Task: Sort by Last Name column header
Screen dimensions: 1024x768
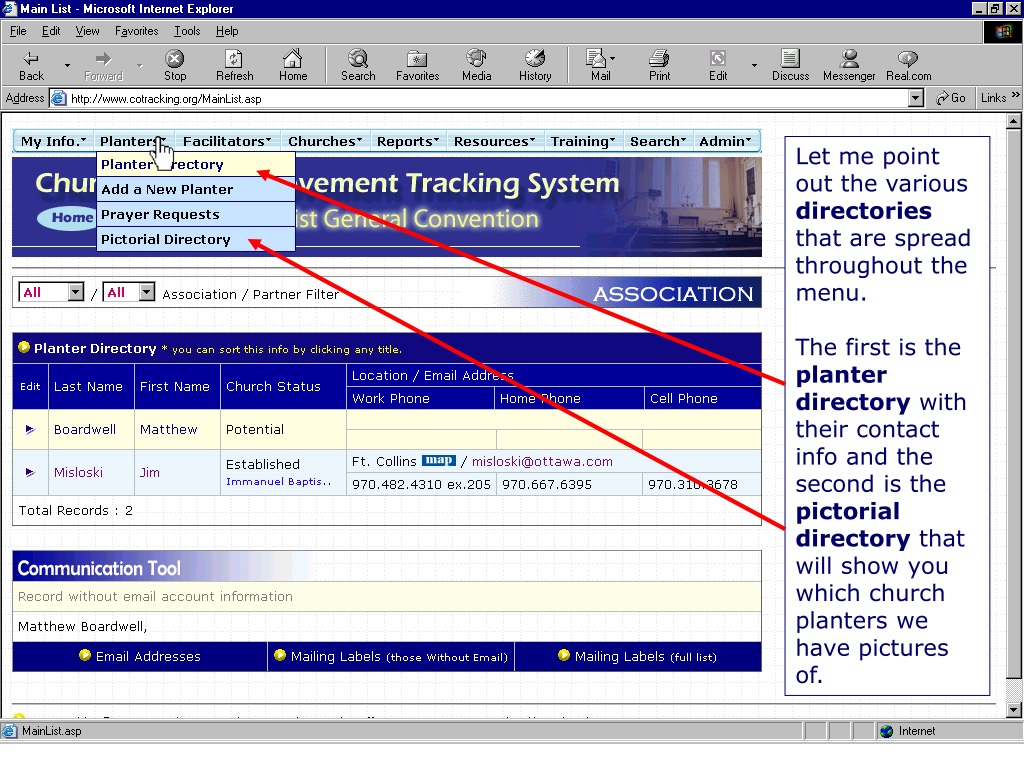Action: point(88,386)
